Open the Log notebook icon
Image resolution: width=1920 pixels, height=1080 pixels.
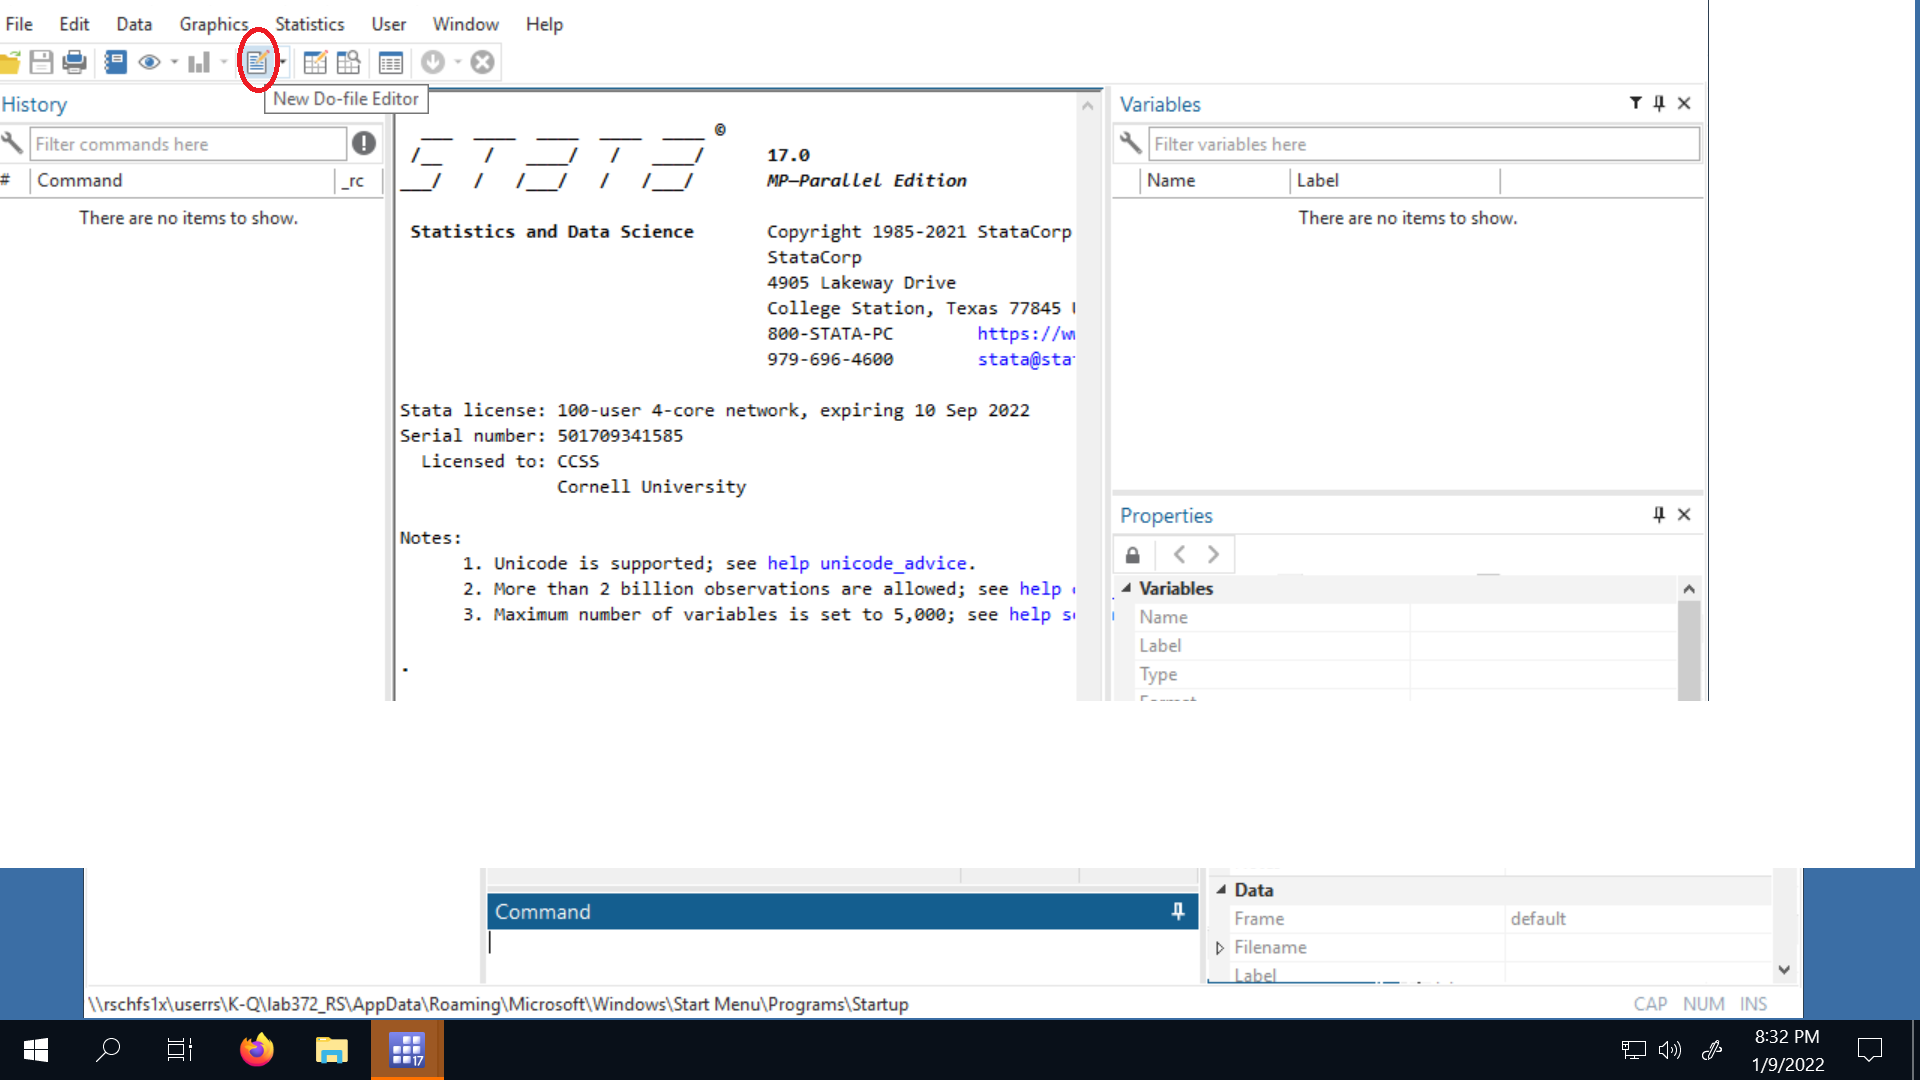coord(116,63)
